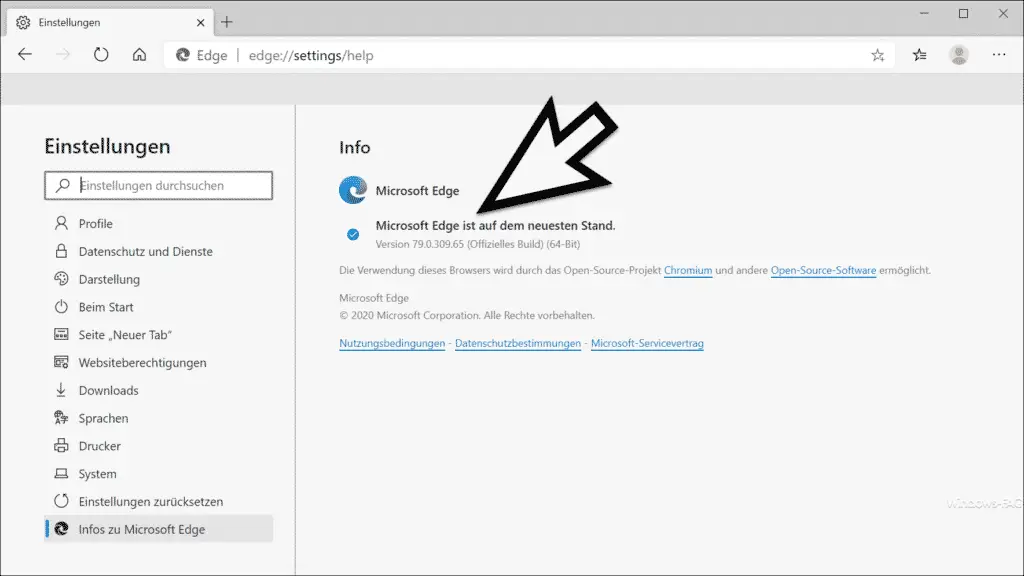The image size is (1024, 576).
Task: Focus the Einstellungen durchsuchen search field
Action: tap(159, 185)
